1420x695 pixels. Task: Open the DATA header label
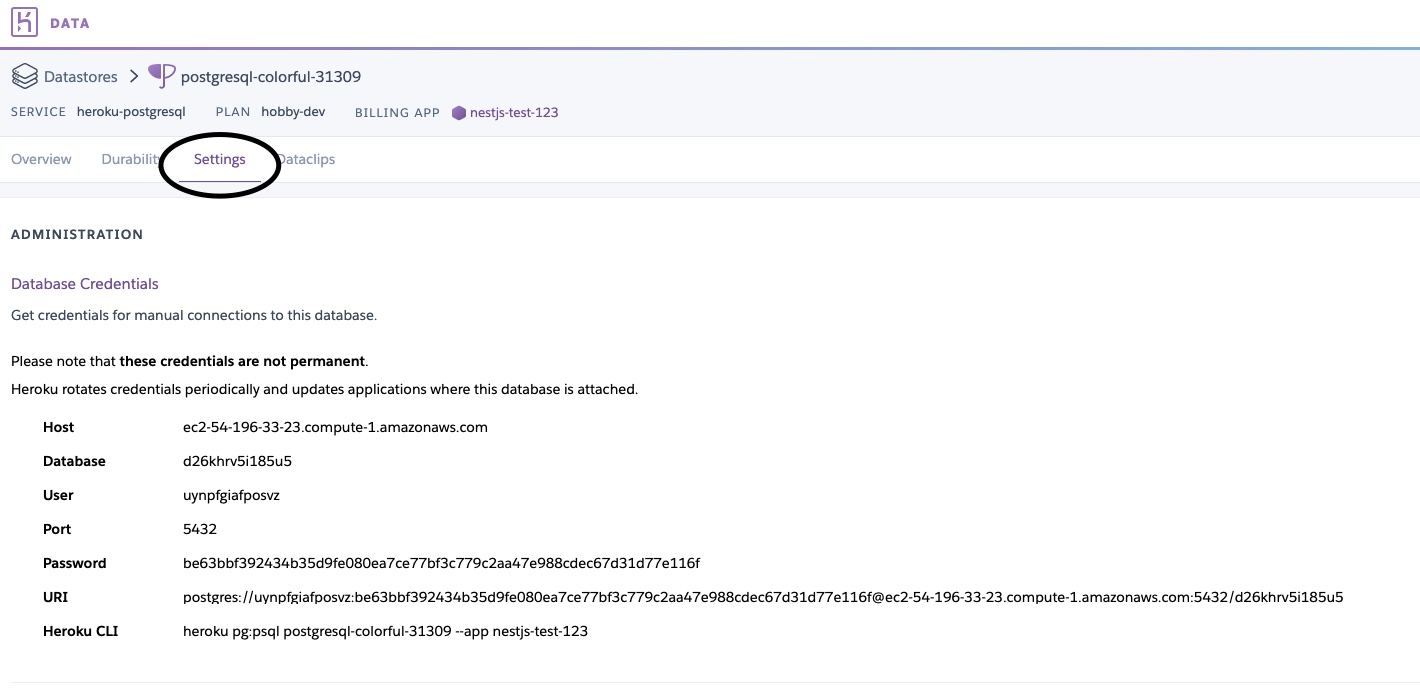click(x=70, y=23)
